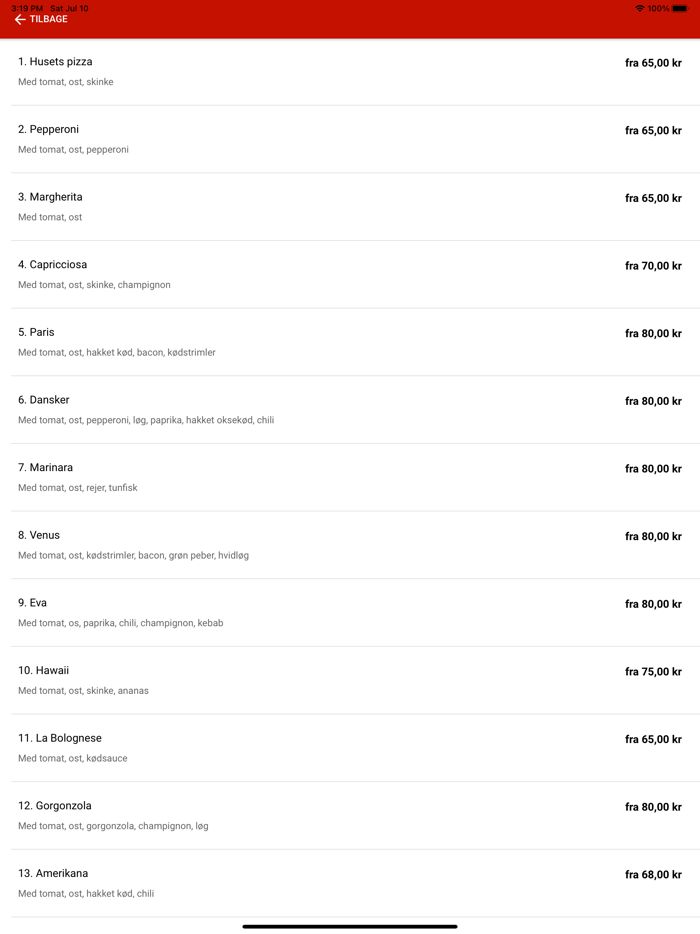Tap the home indicator bar

click(x=350, y=926)
